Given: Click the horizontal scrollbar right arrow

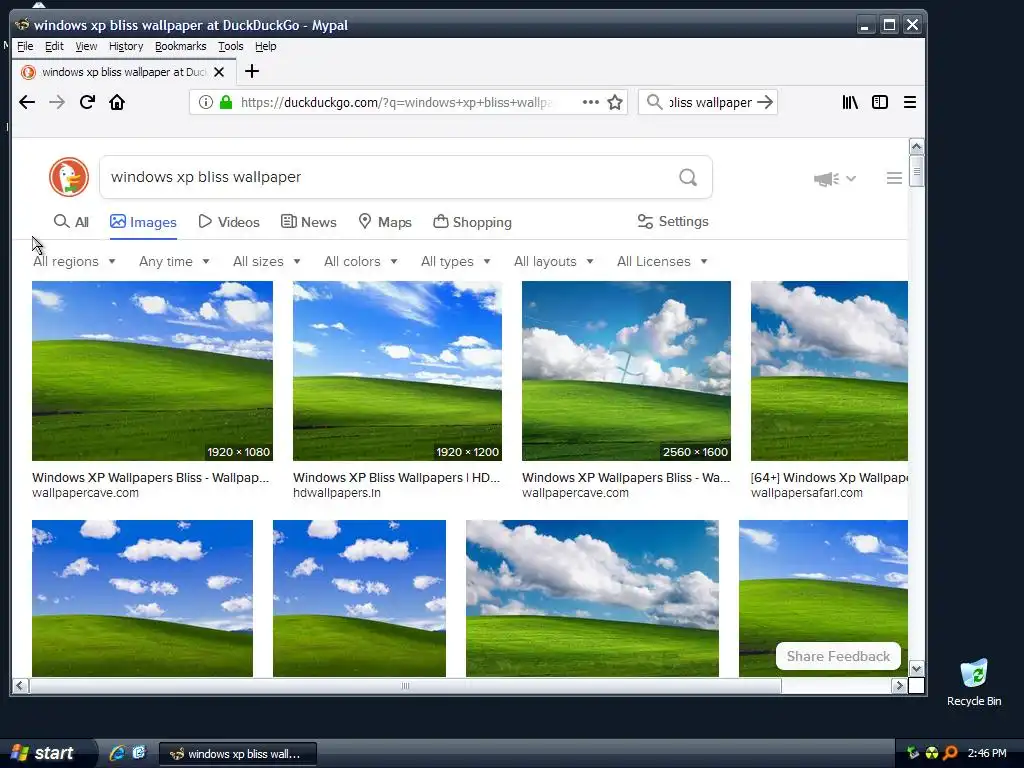Looking at the screenshot, I should (899, 686).
